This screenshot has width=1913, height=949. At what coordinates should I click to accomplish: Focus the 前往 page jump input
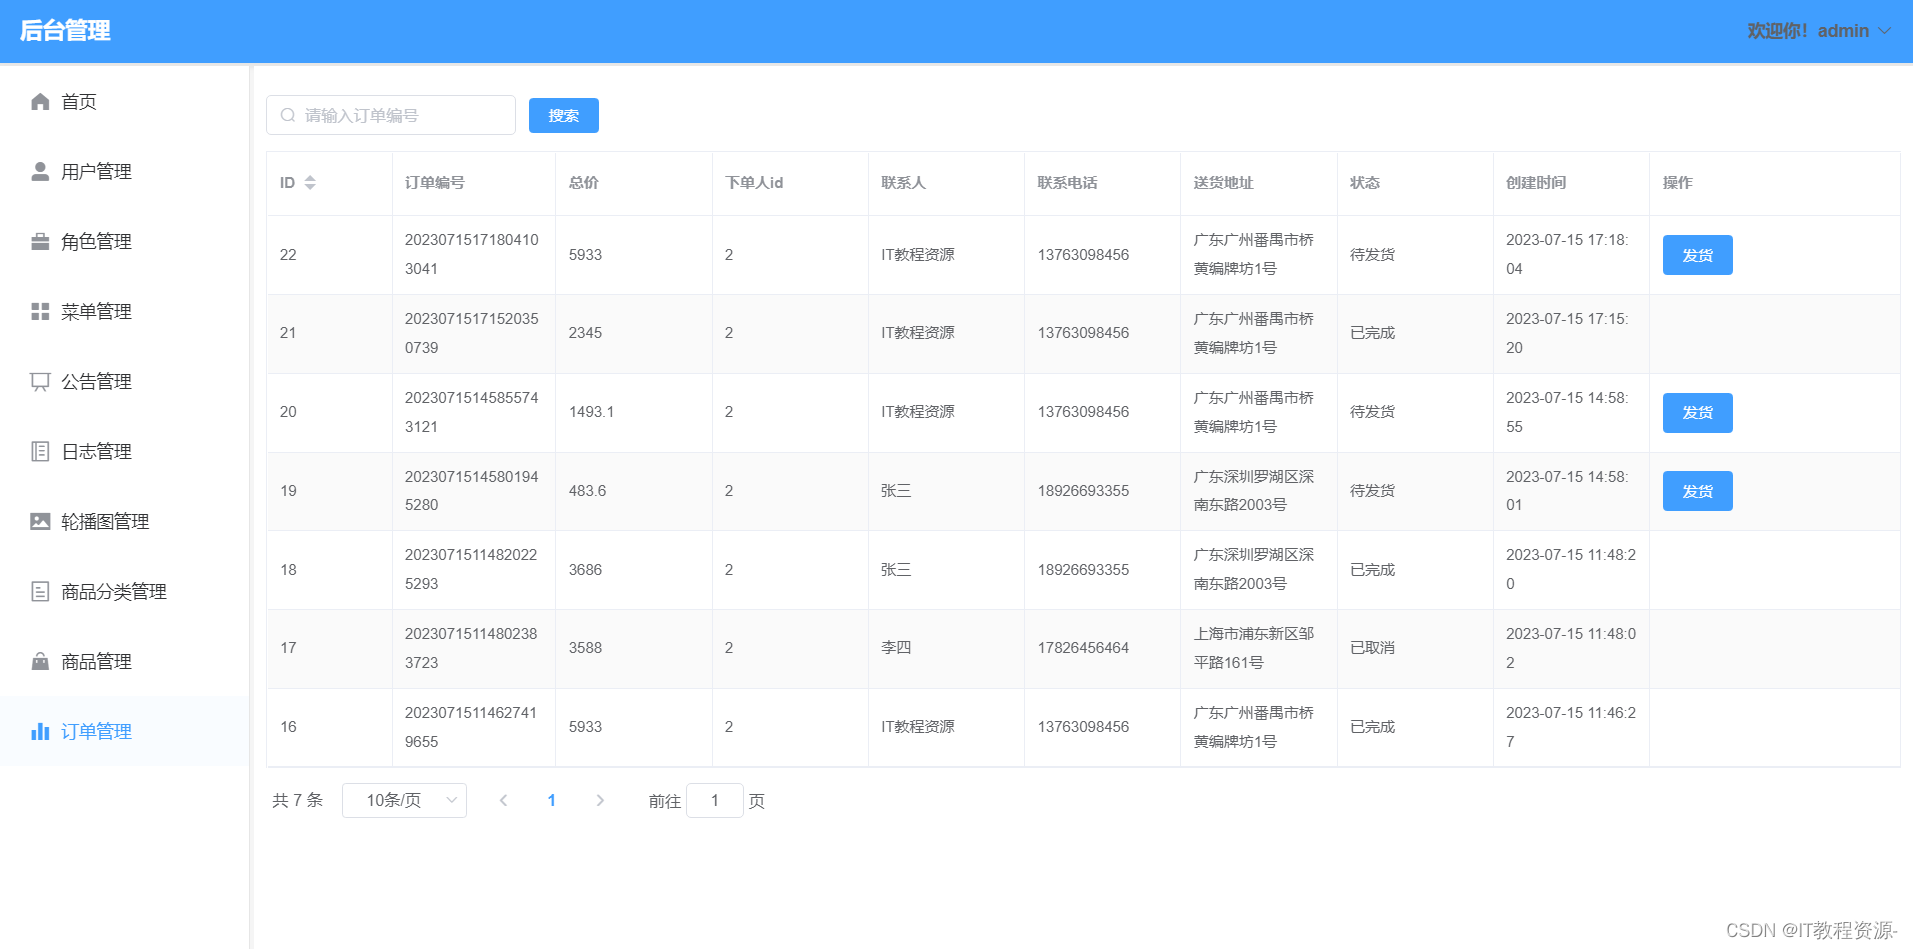pos(715,801)
